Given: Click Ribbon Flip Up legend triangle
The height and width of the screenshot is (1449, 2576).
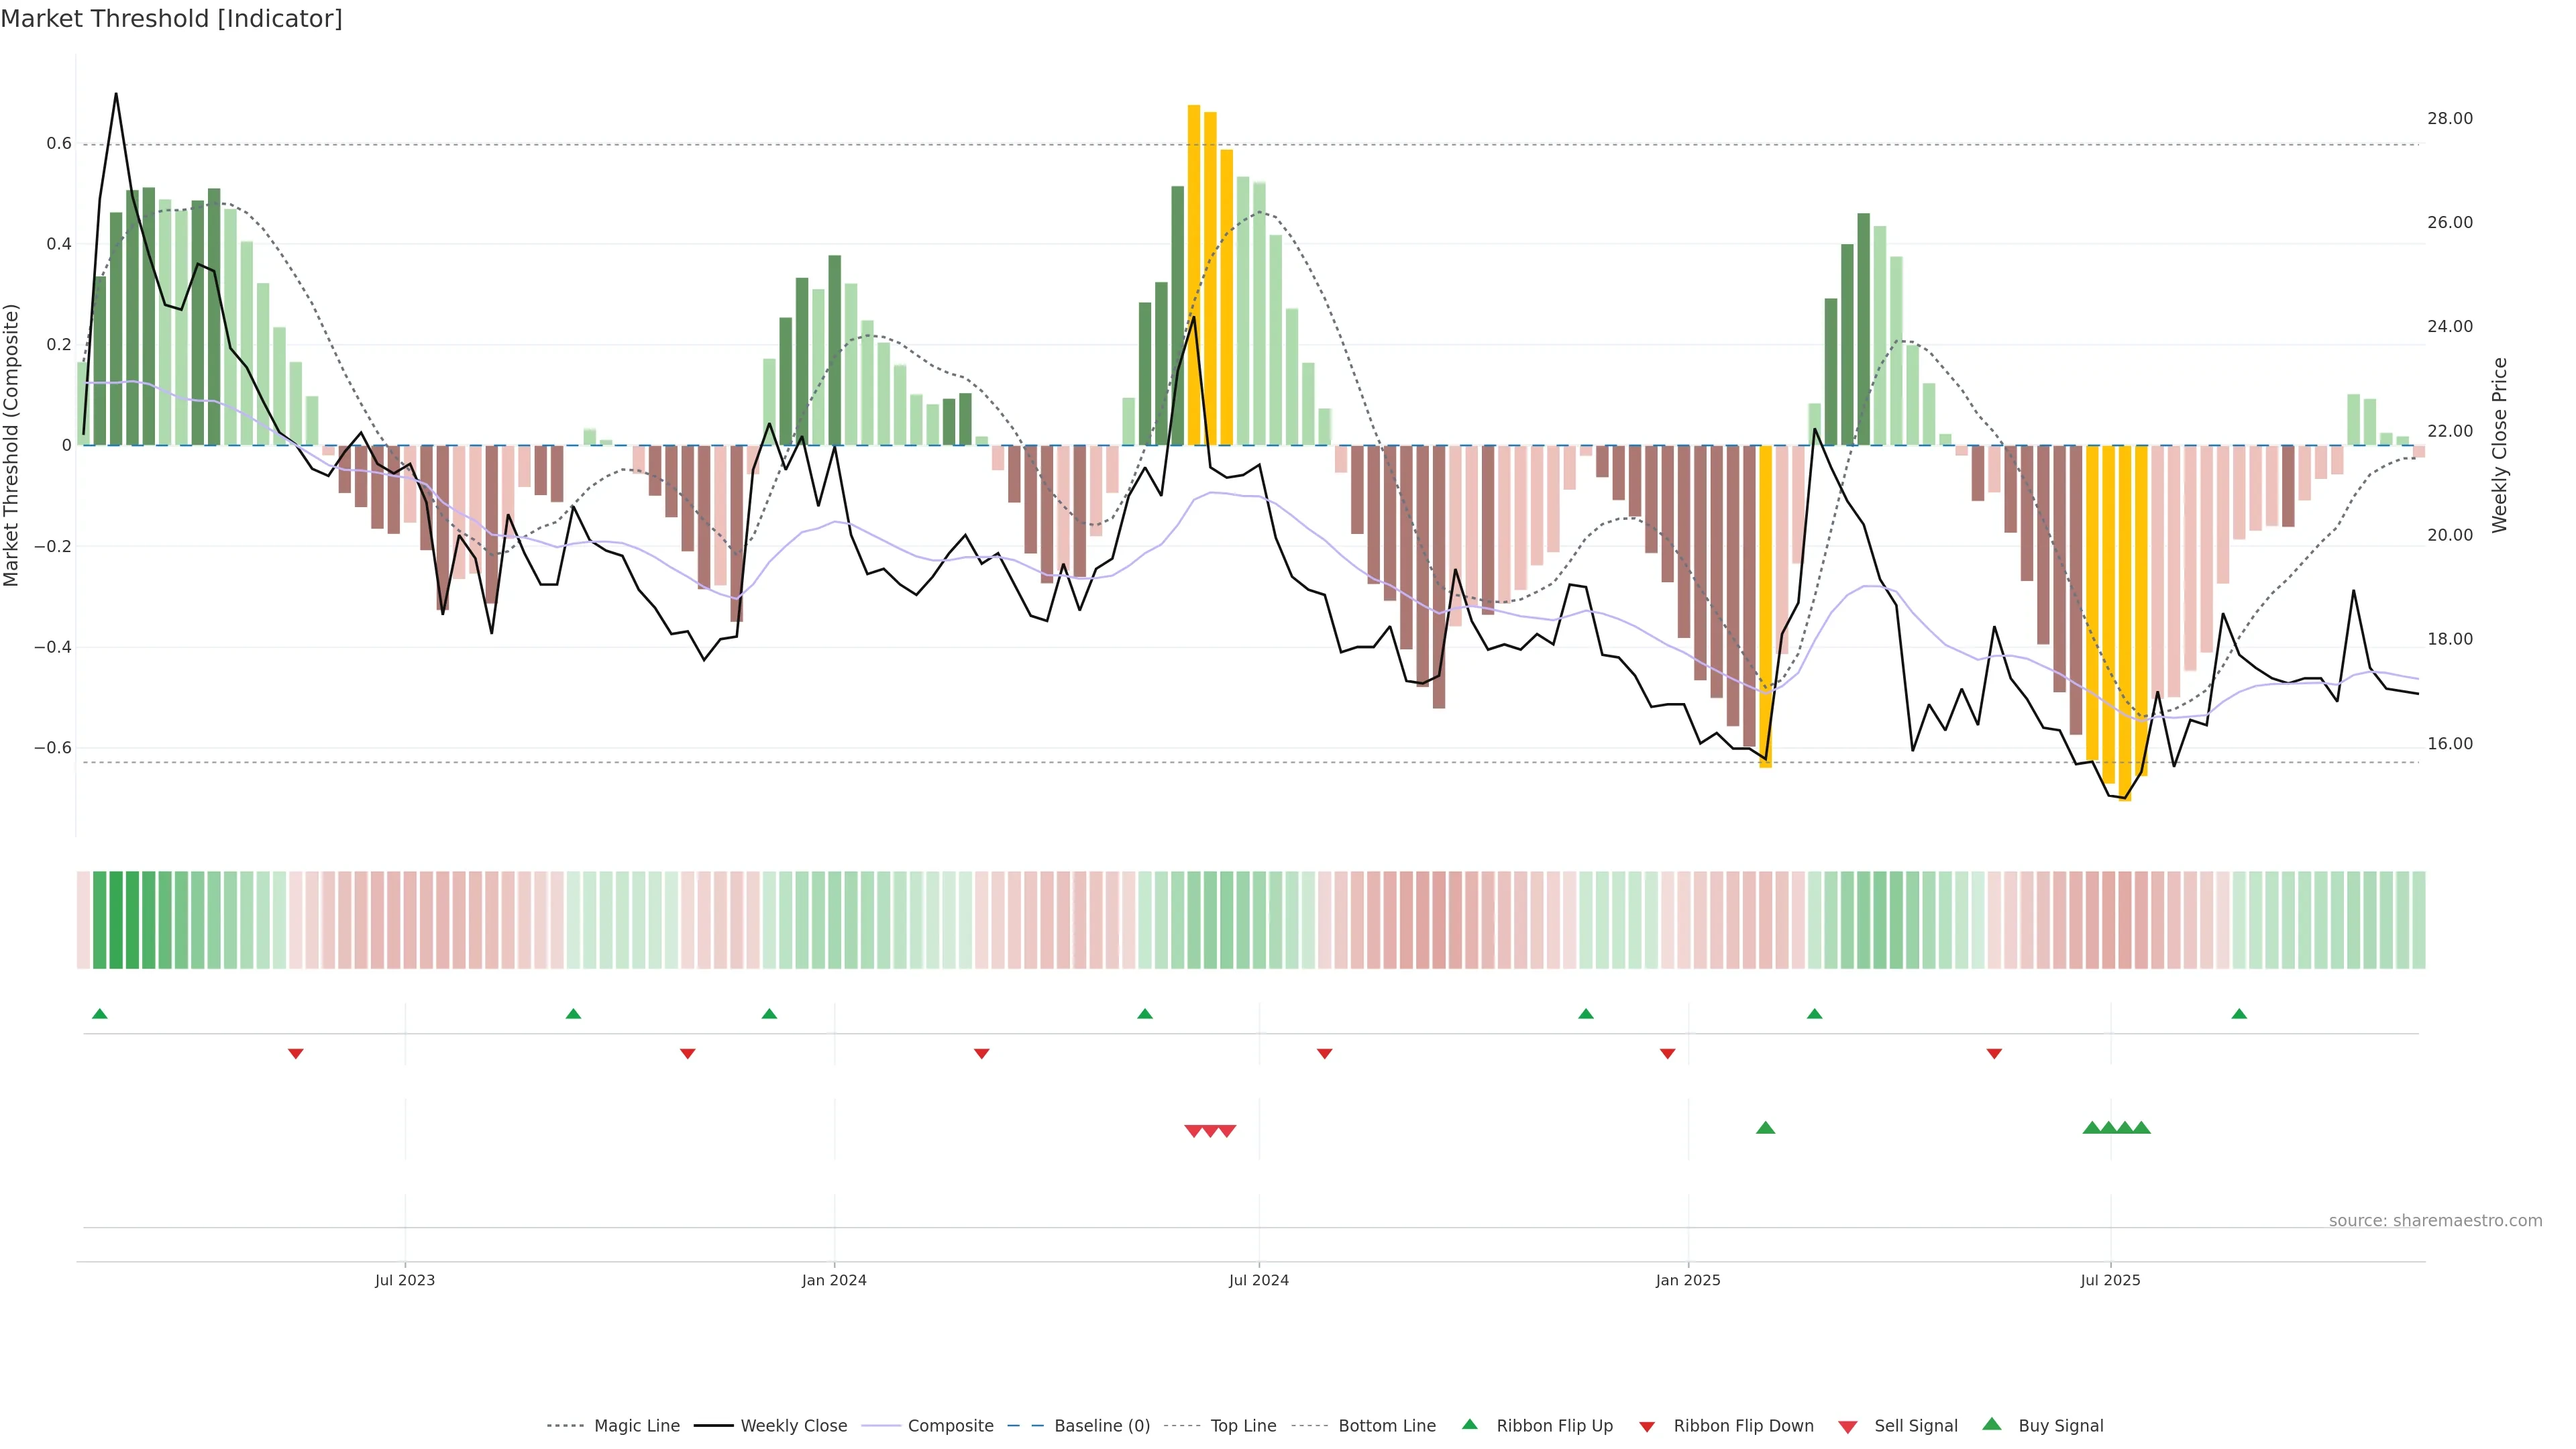Looking at the screenshot, I should [1469, 1424].
